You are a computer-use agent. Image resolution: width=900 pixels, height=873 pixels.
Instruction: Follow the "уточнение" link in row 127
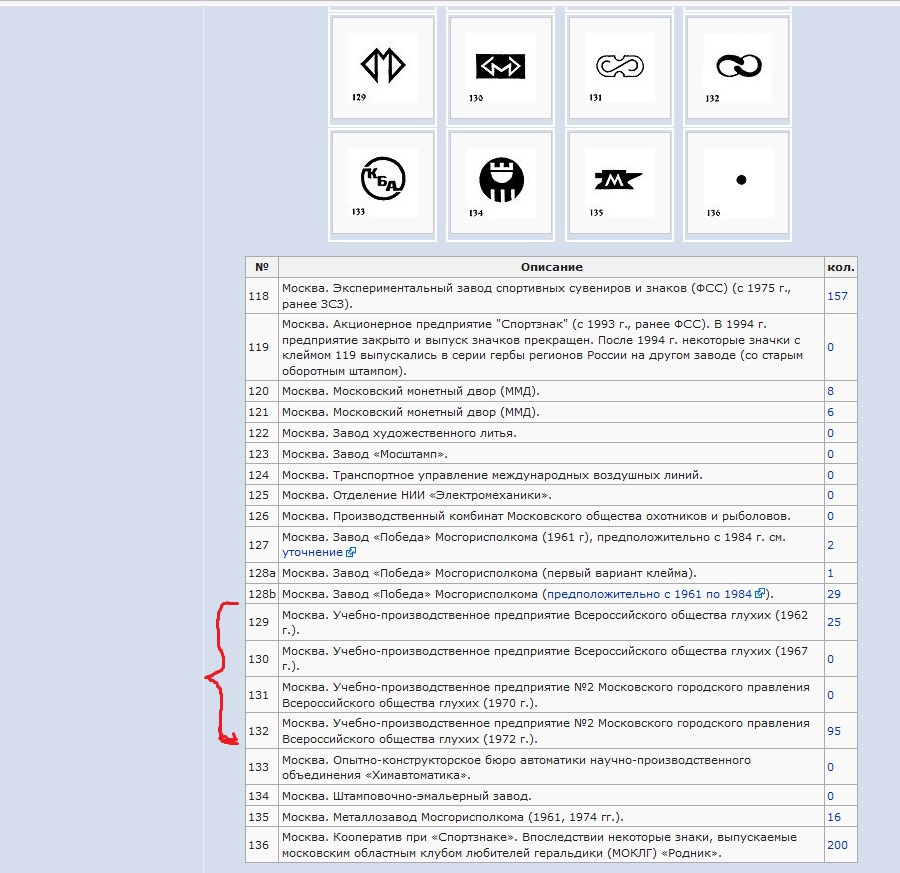pyautogui.click(x=313, y=552)
